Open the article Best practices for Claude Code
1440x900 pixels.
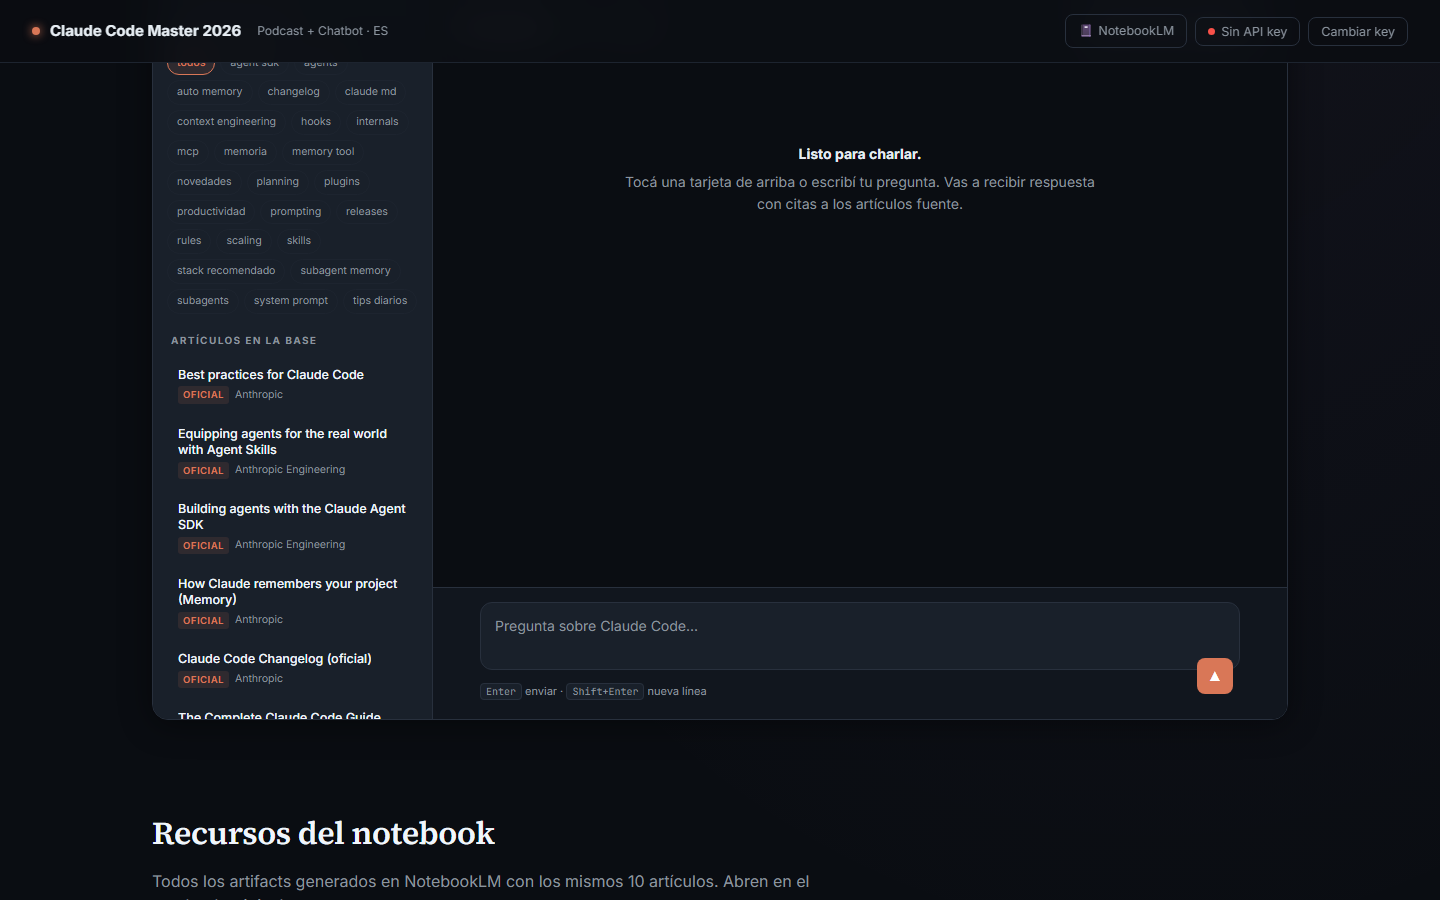(x=292, y=385)
